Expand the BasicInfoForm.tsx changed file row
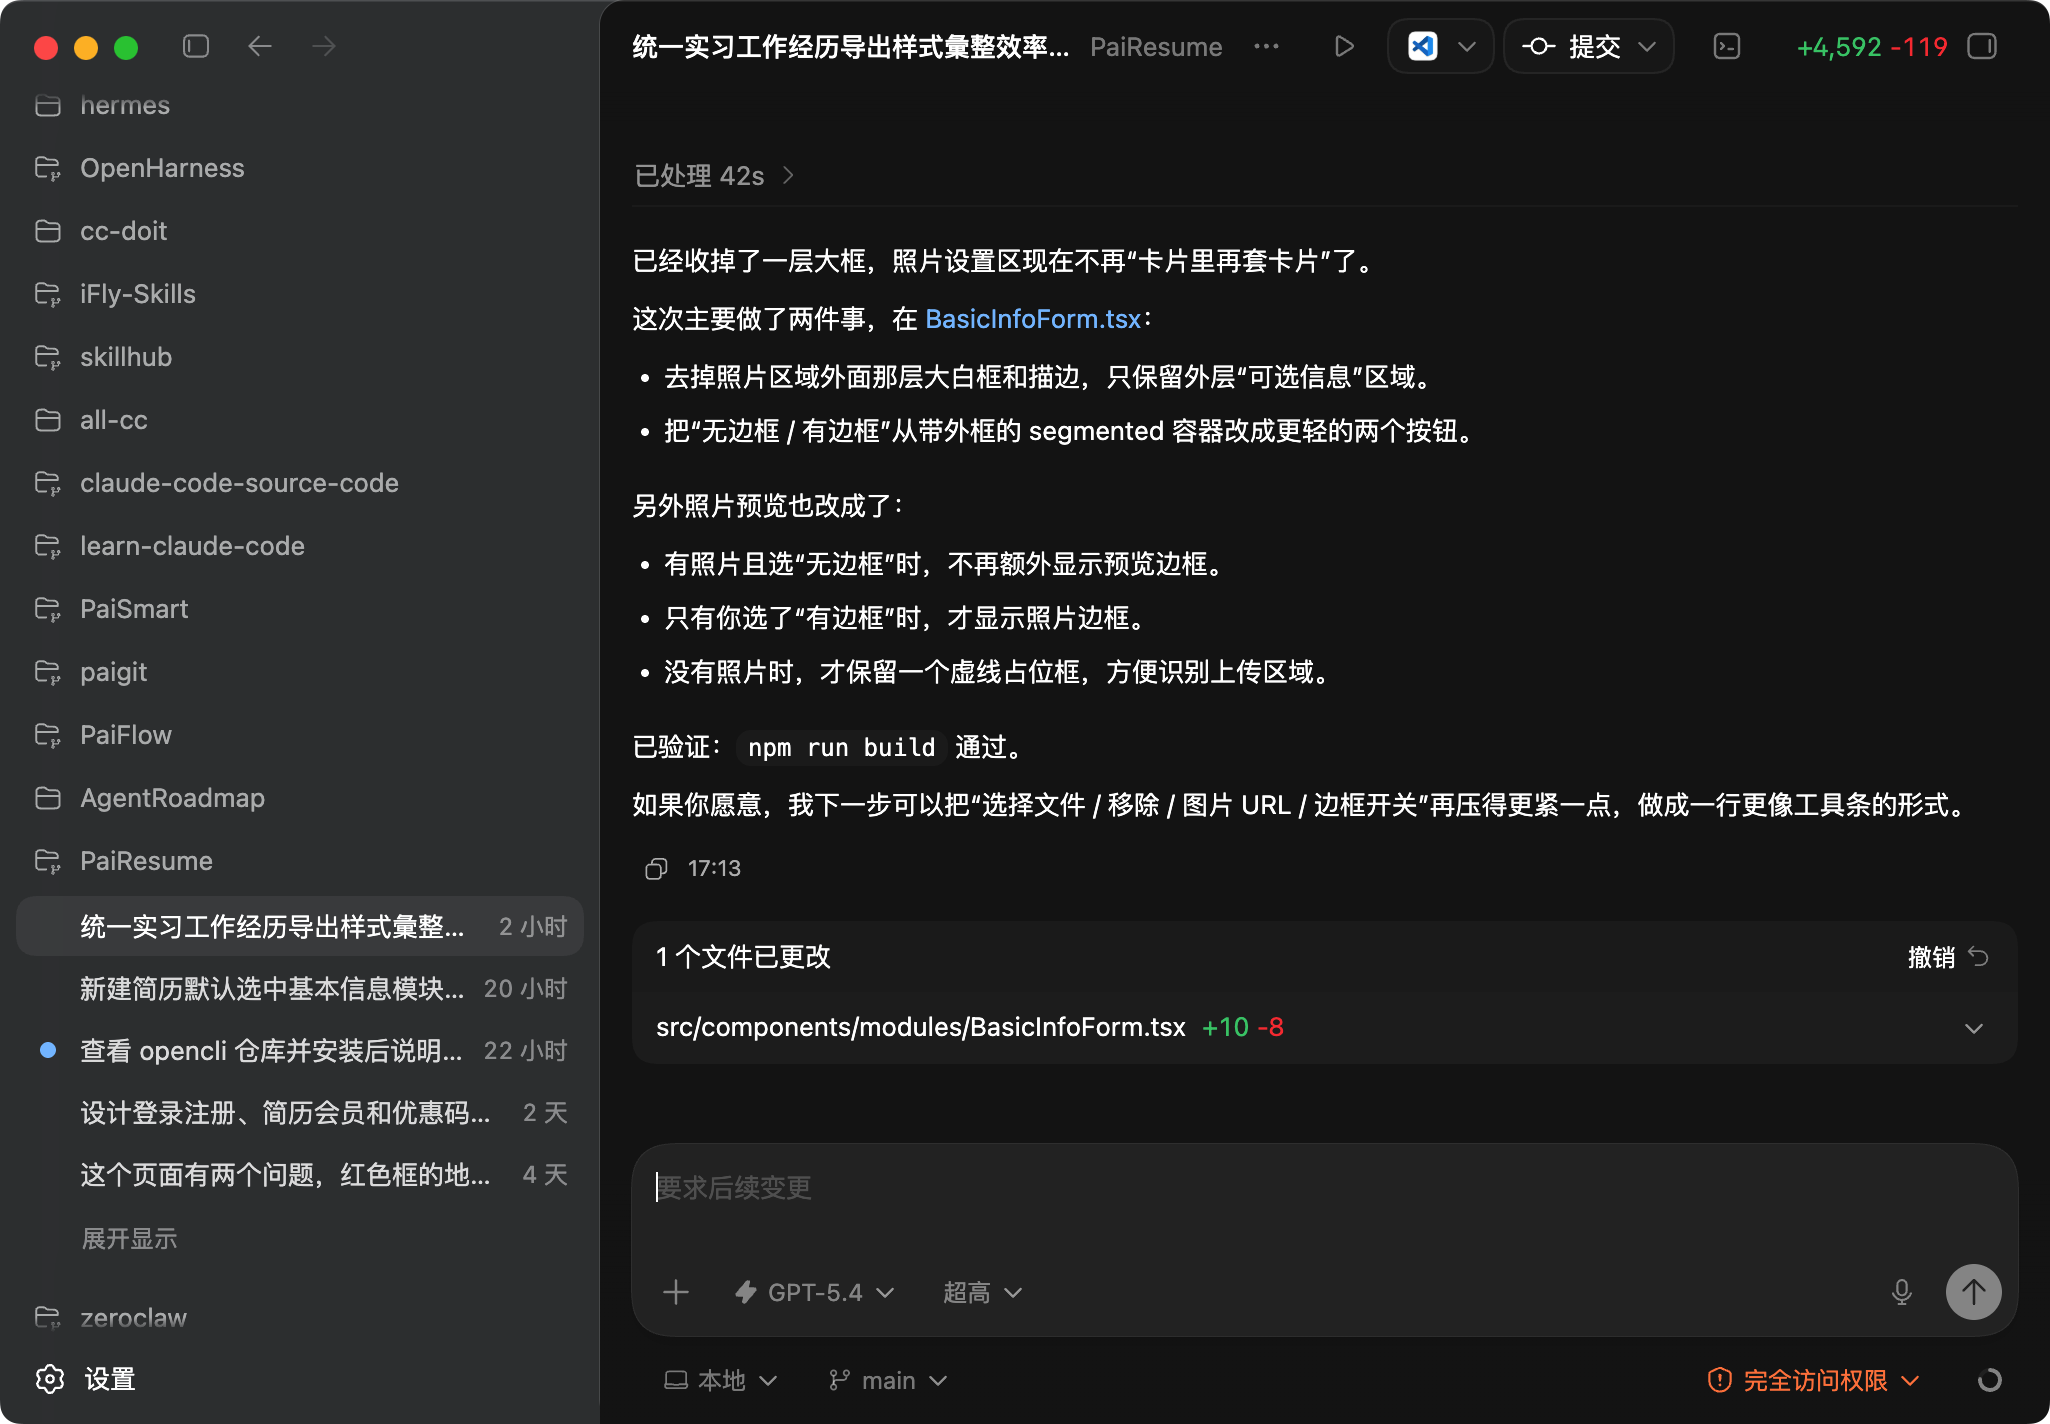 point(1973,1028)
